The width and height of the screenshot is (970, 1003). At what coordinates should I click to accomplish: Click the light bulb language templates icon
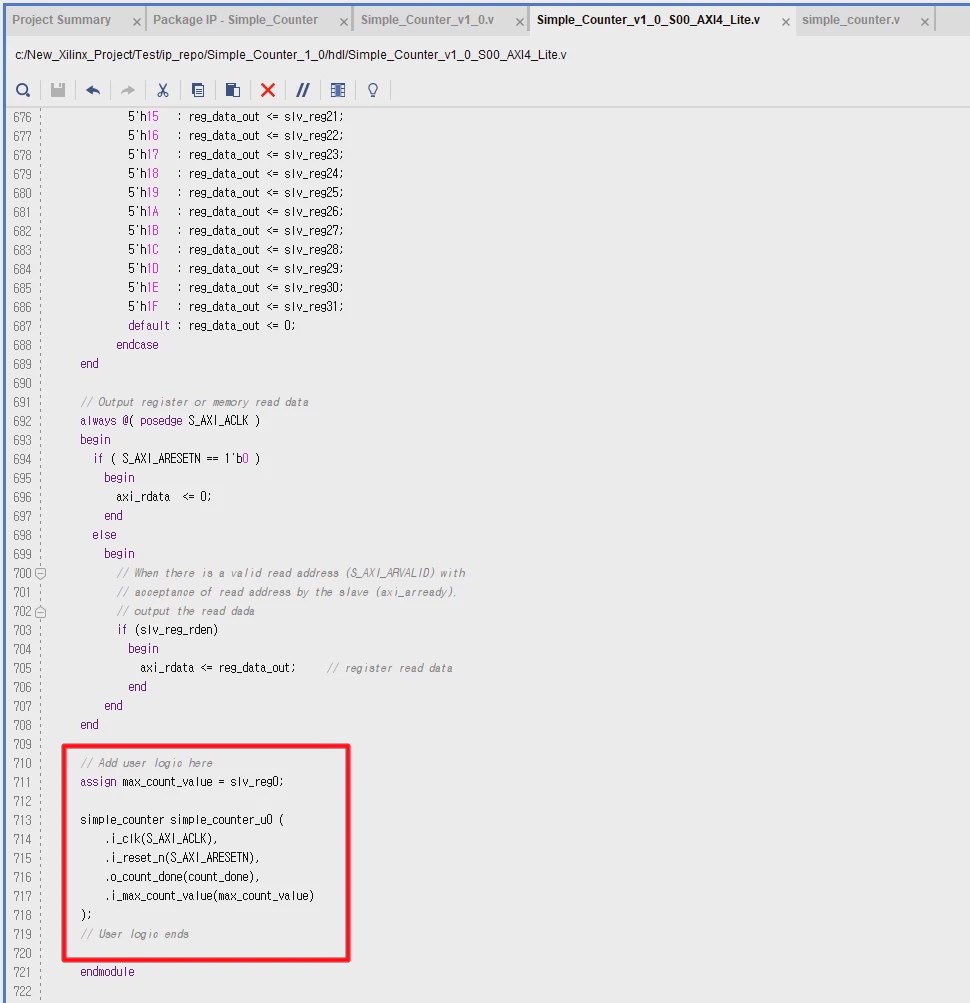tap(372, 90)
